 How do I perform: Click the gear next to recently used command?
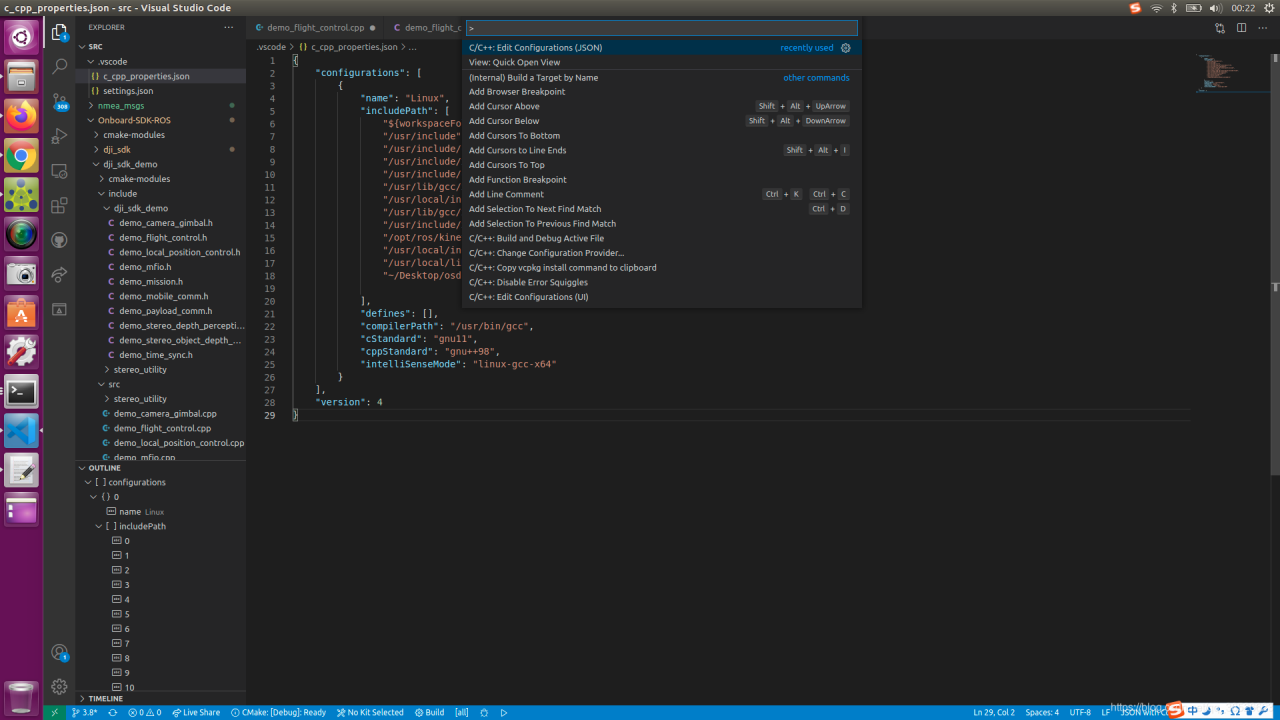click(x=845, y=48)
